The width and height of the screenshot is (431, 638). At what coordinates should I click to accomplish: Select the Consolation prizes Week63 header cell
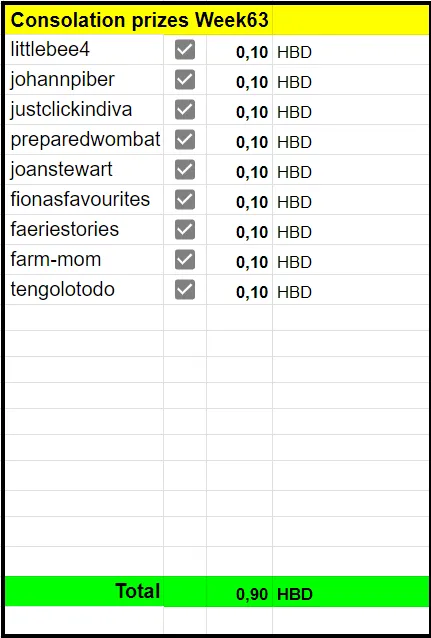coord(139,20)
